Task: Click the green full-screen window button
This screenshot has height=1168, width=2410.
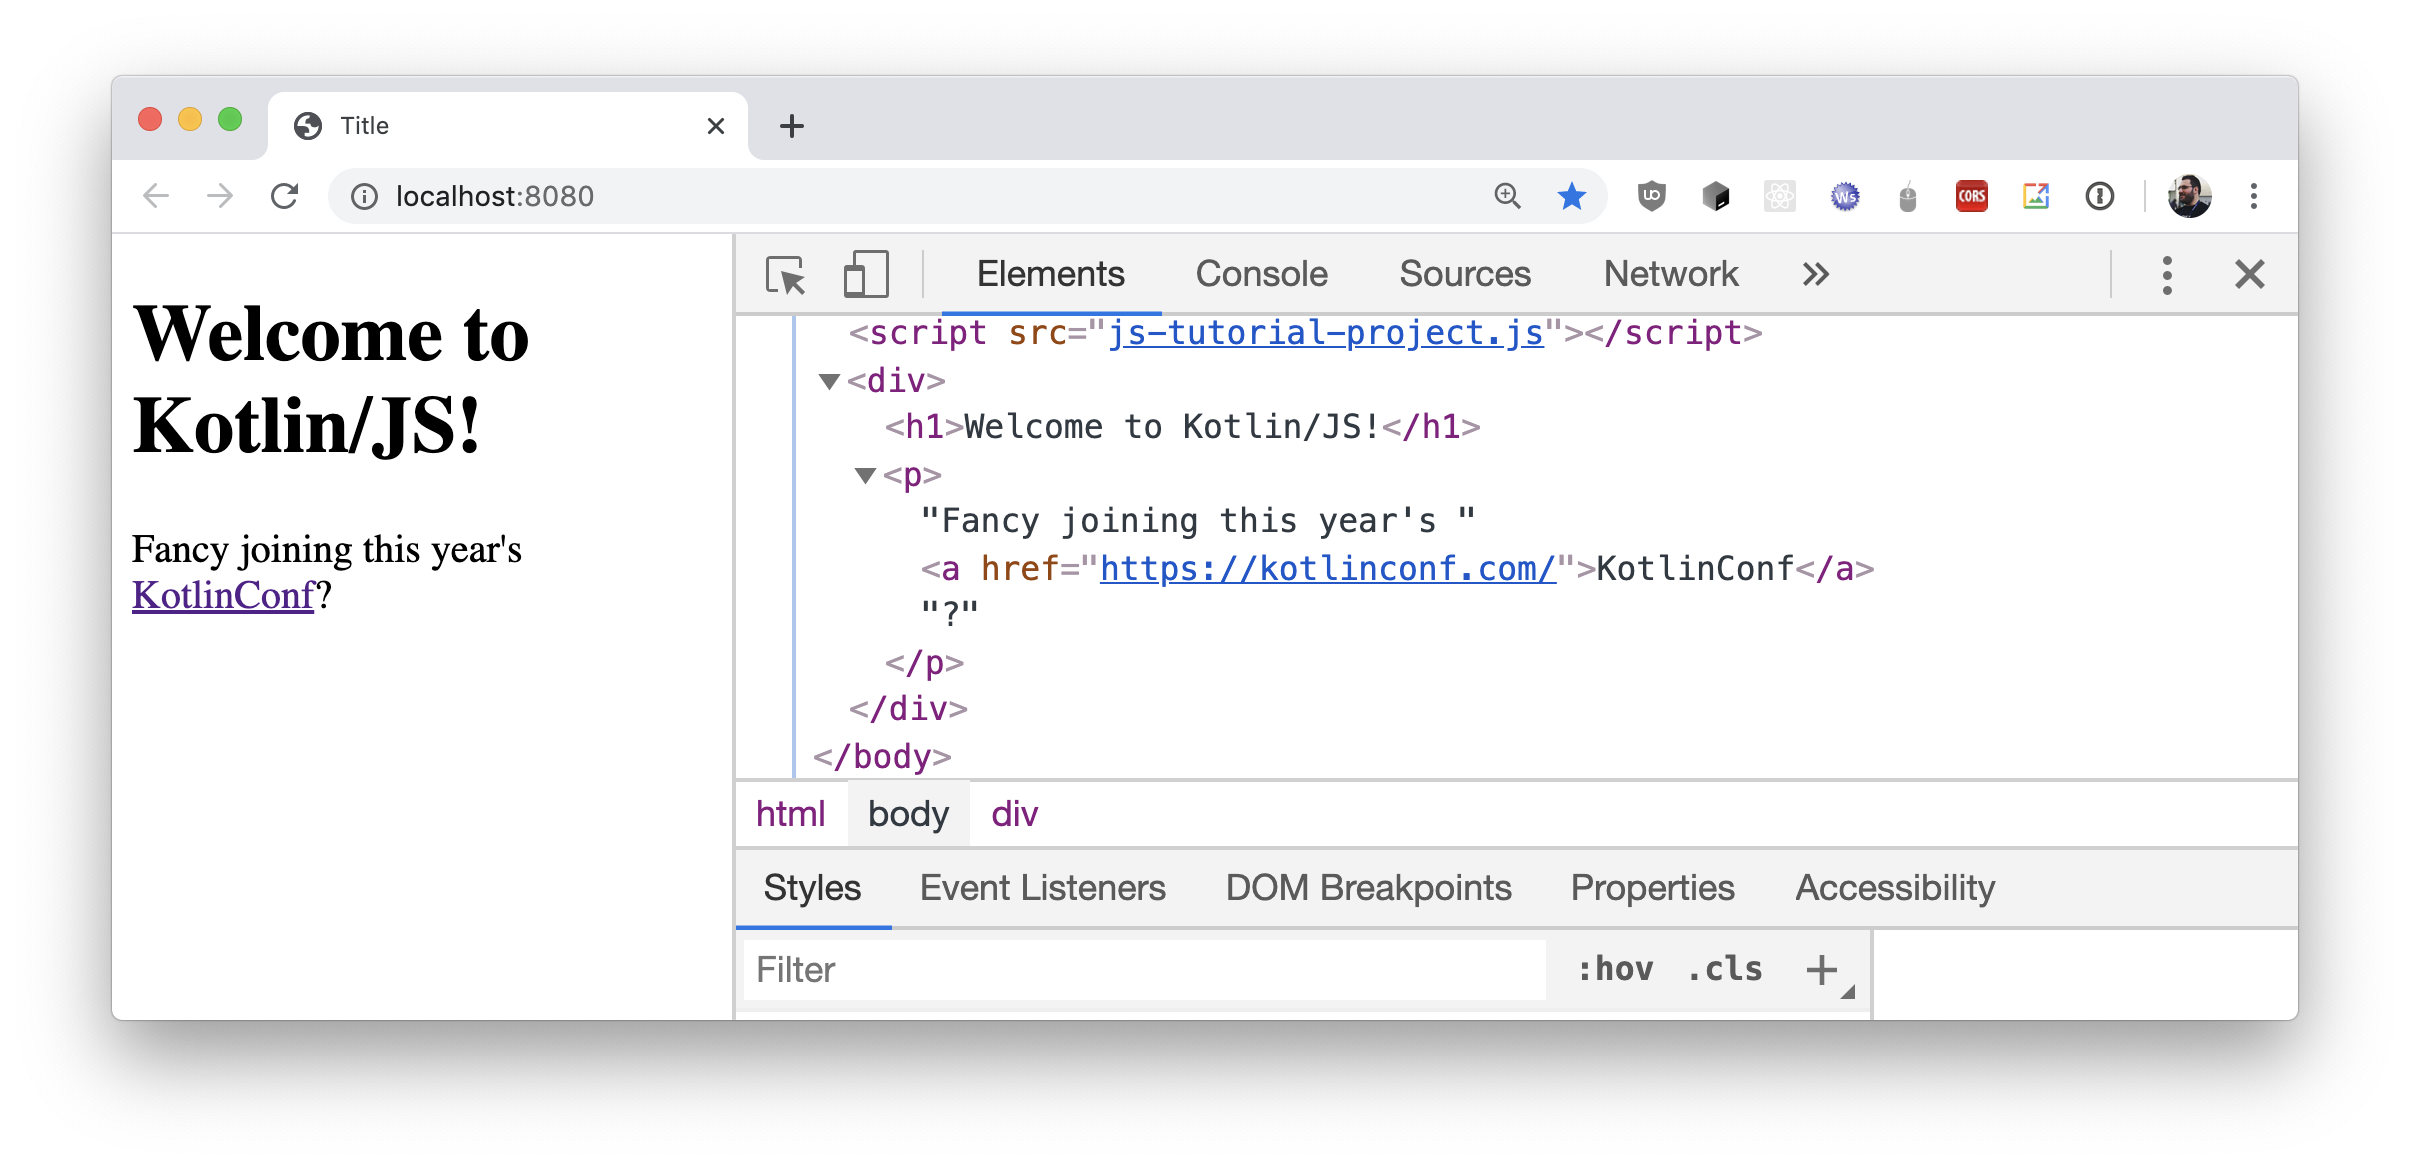Action: 230,120
